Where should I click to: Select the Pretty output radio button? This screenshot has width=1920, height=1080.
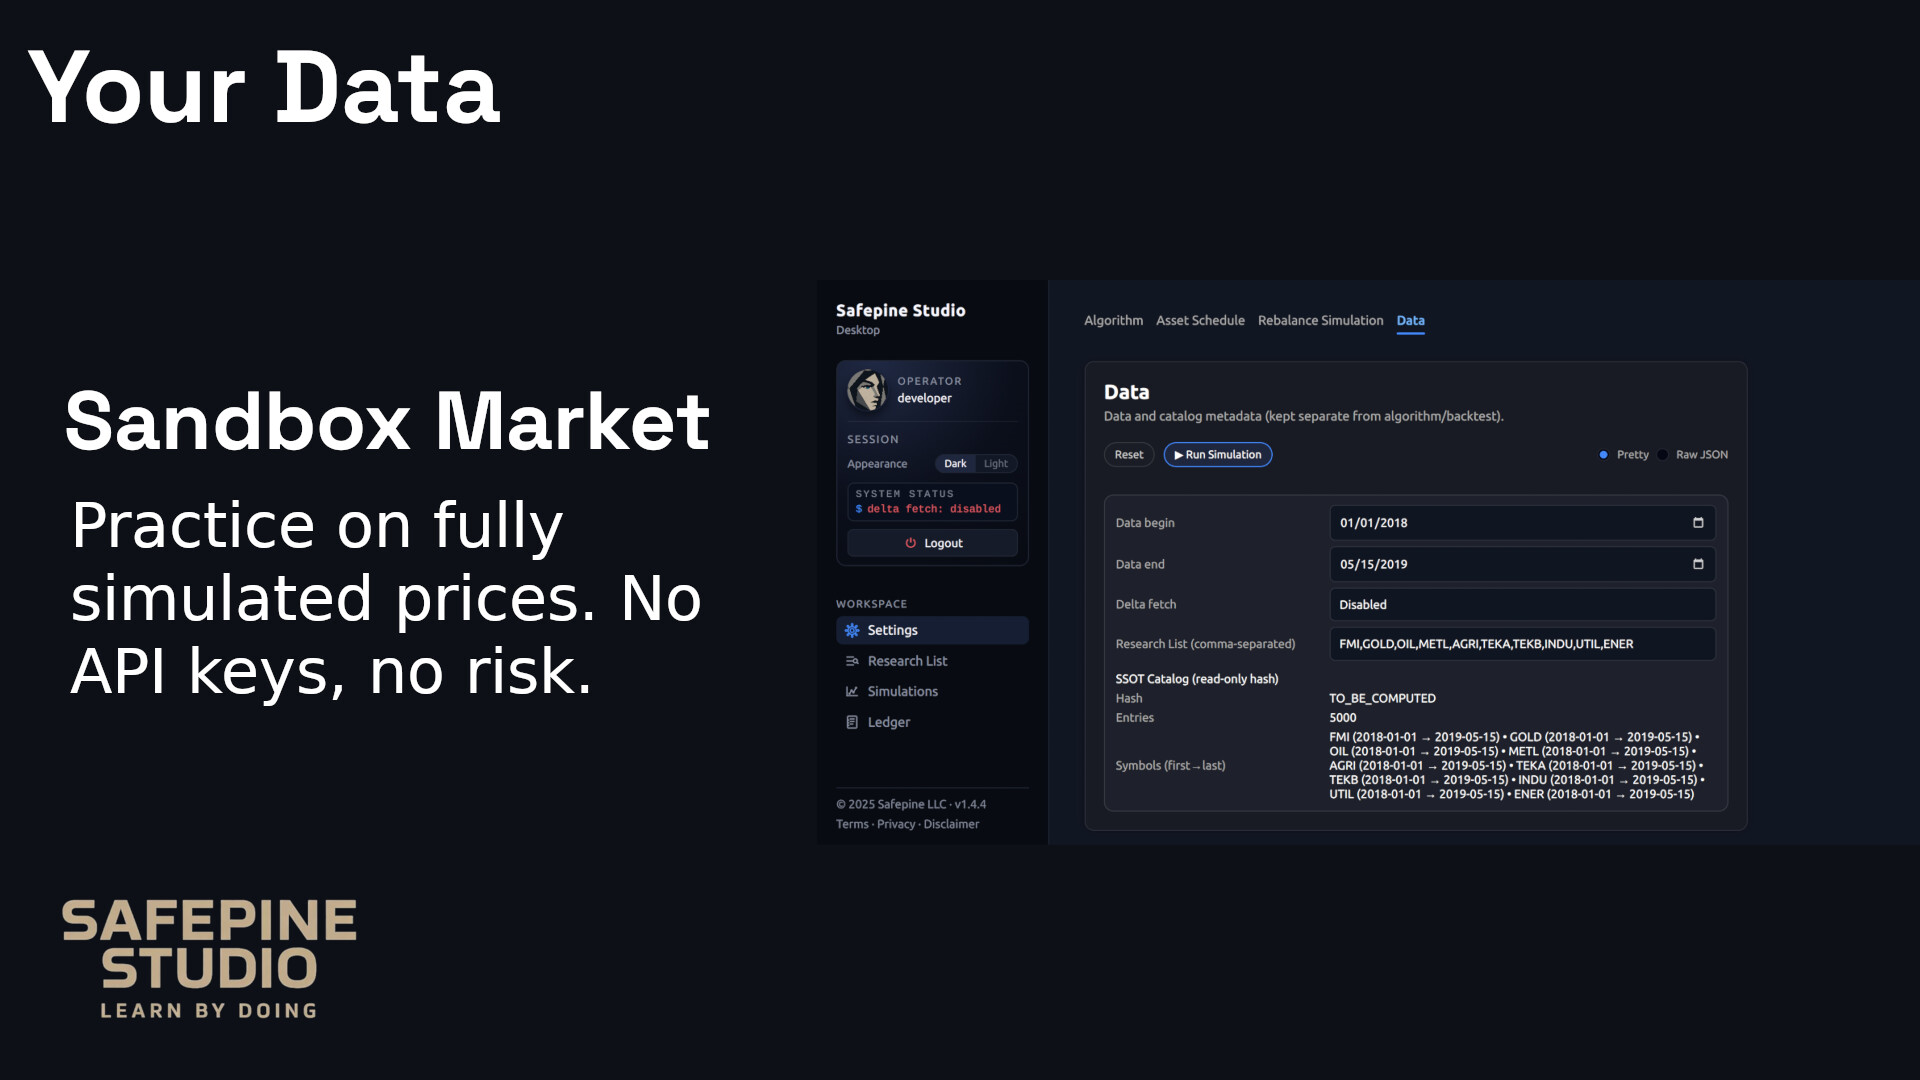coord(1603,455)
